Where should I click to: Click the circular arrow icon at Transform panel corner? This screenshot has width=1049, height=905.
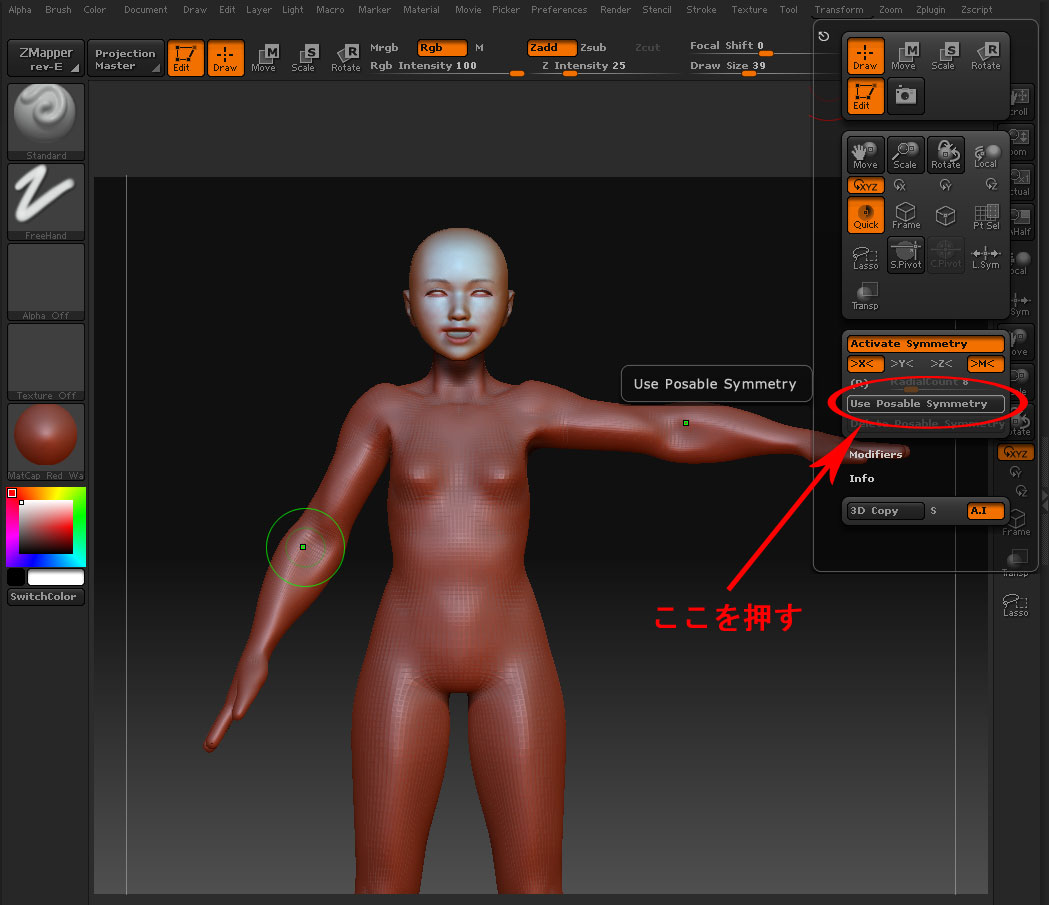(x=824, y=36)
